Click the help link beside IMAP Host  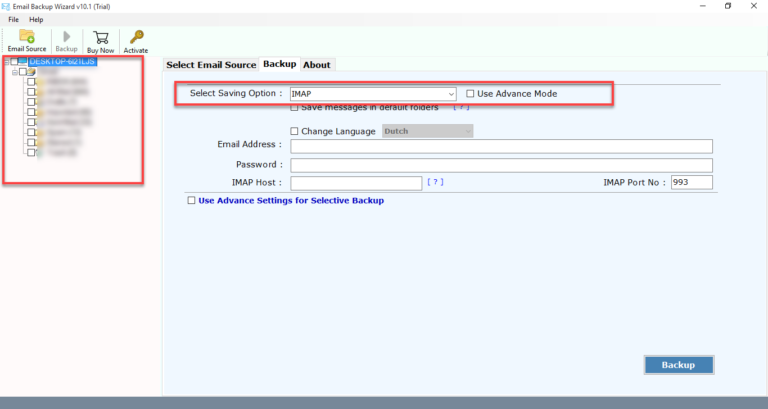pos(434,182)
